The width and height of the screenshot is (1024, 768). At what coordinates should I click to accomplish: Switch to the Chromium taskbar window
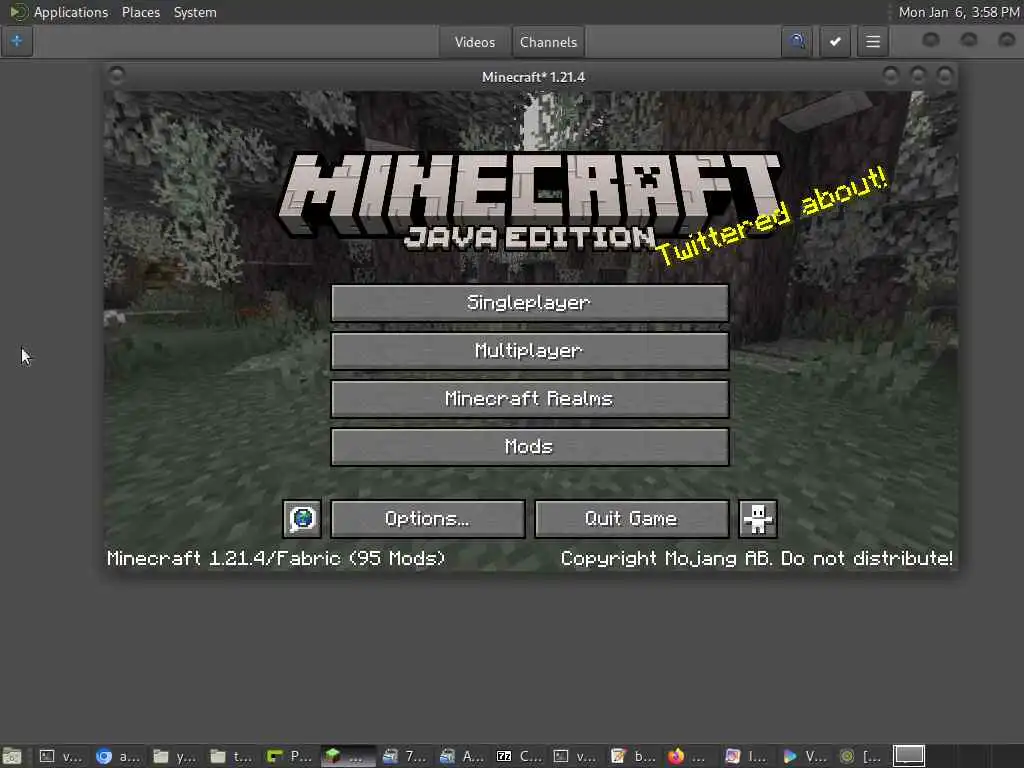click(x=118, y=756)
